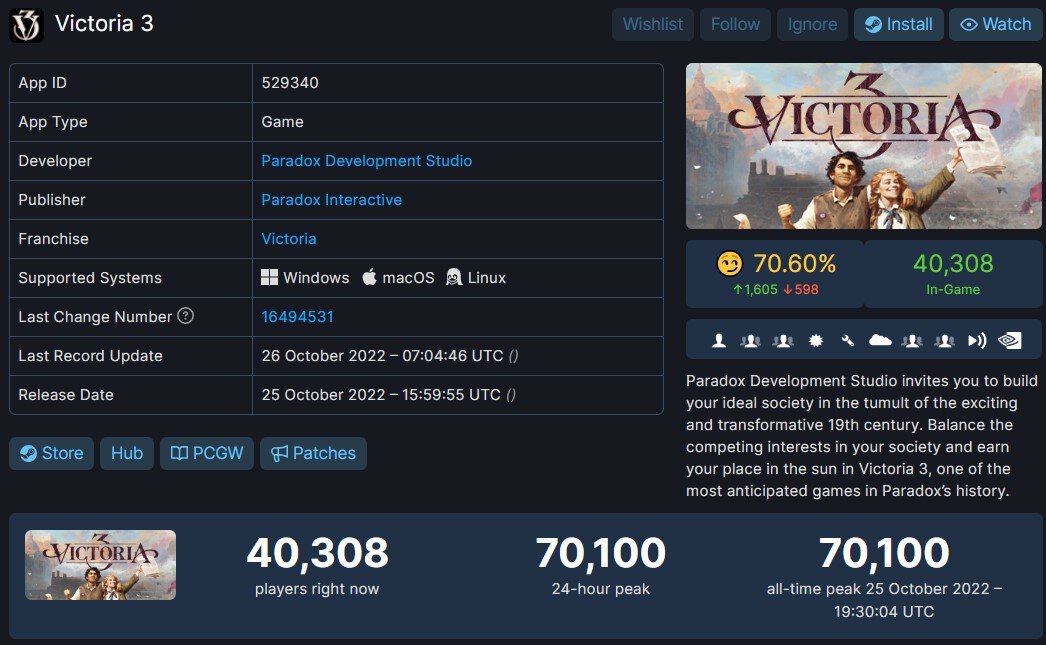The width and height of the screenshot is (1046, 645).
Task: Open the PCGW wiki button
Action: point(207,453)
